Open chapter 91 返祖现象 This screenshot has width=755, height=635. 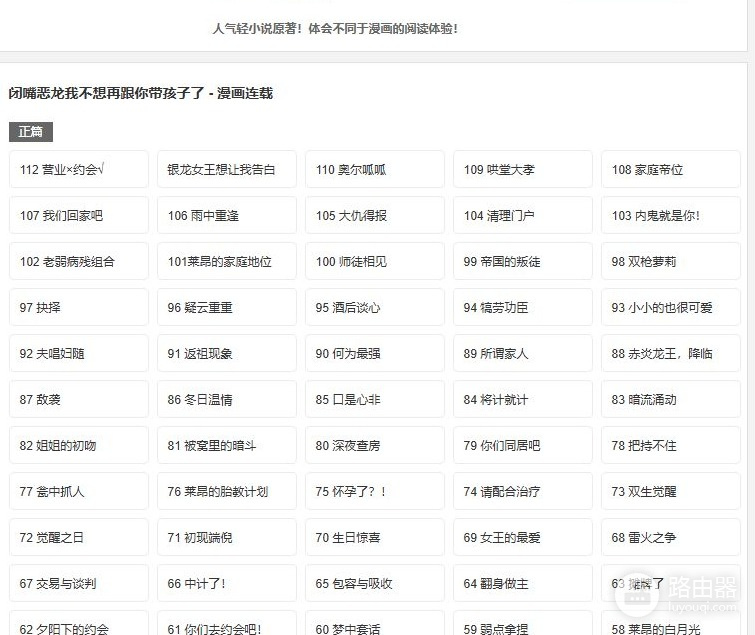click(227, 353)
